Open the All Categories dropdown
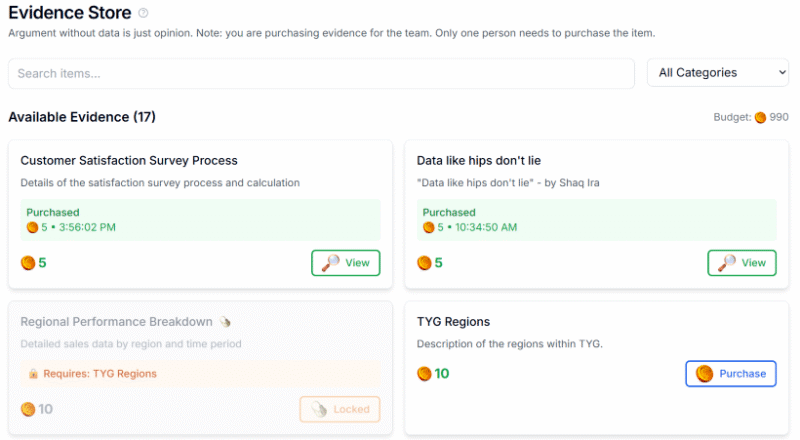Image resolution: width=800 pixels, height=440 pixels. point(718,72)
